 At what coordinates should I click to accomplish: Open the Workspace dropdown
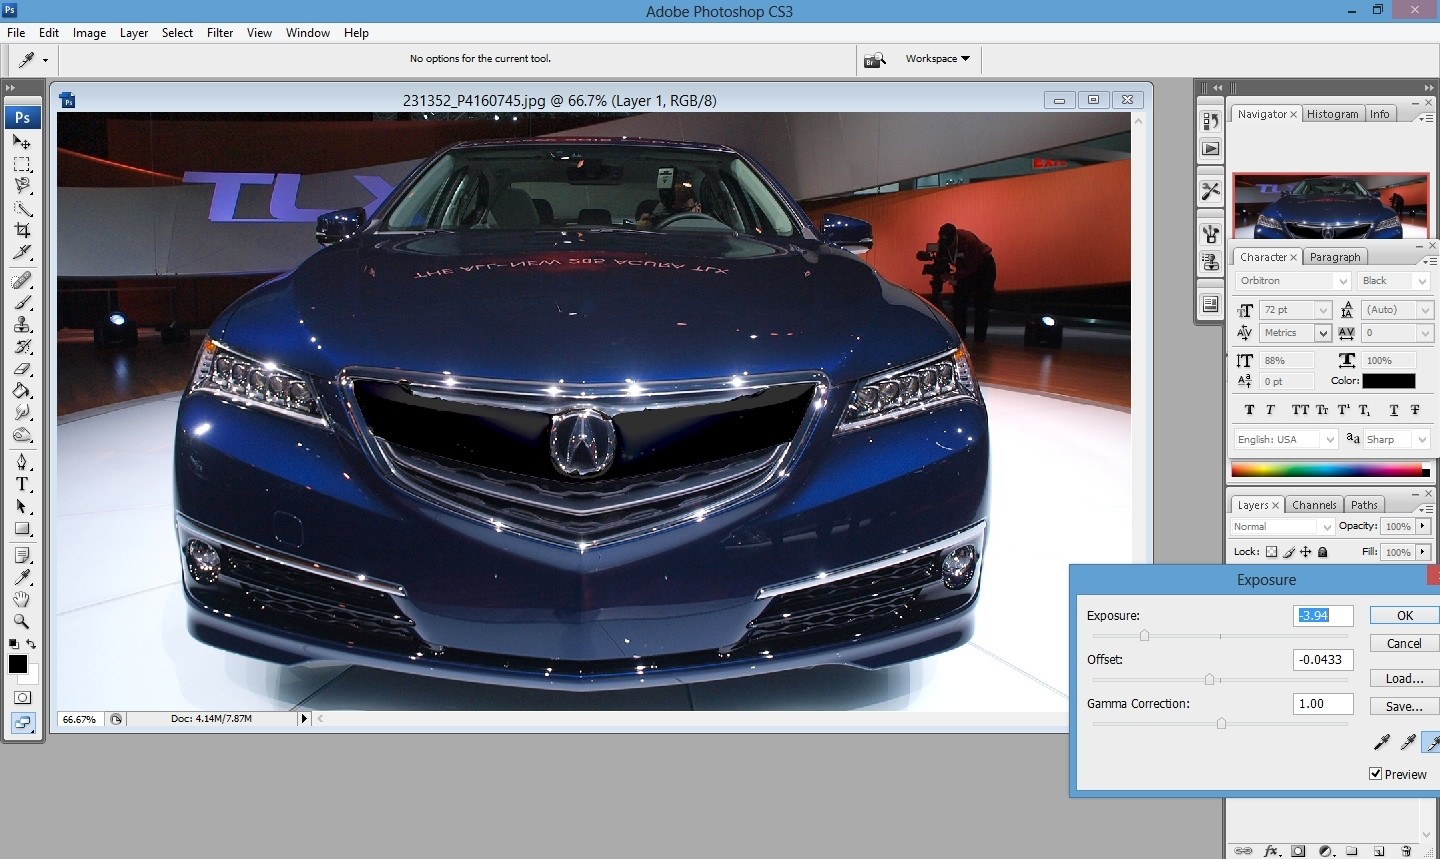click(937, 59)
